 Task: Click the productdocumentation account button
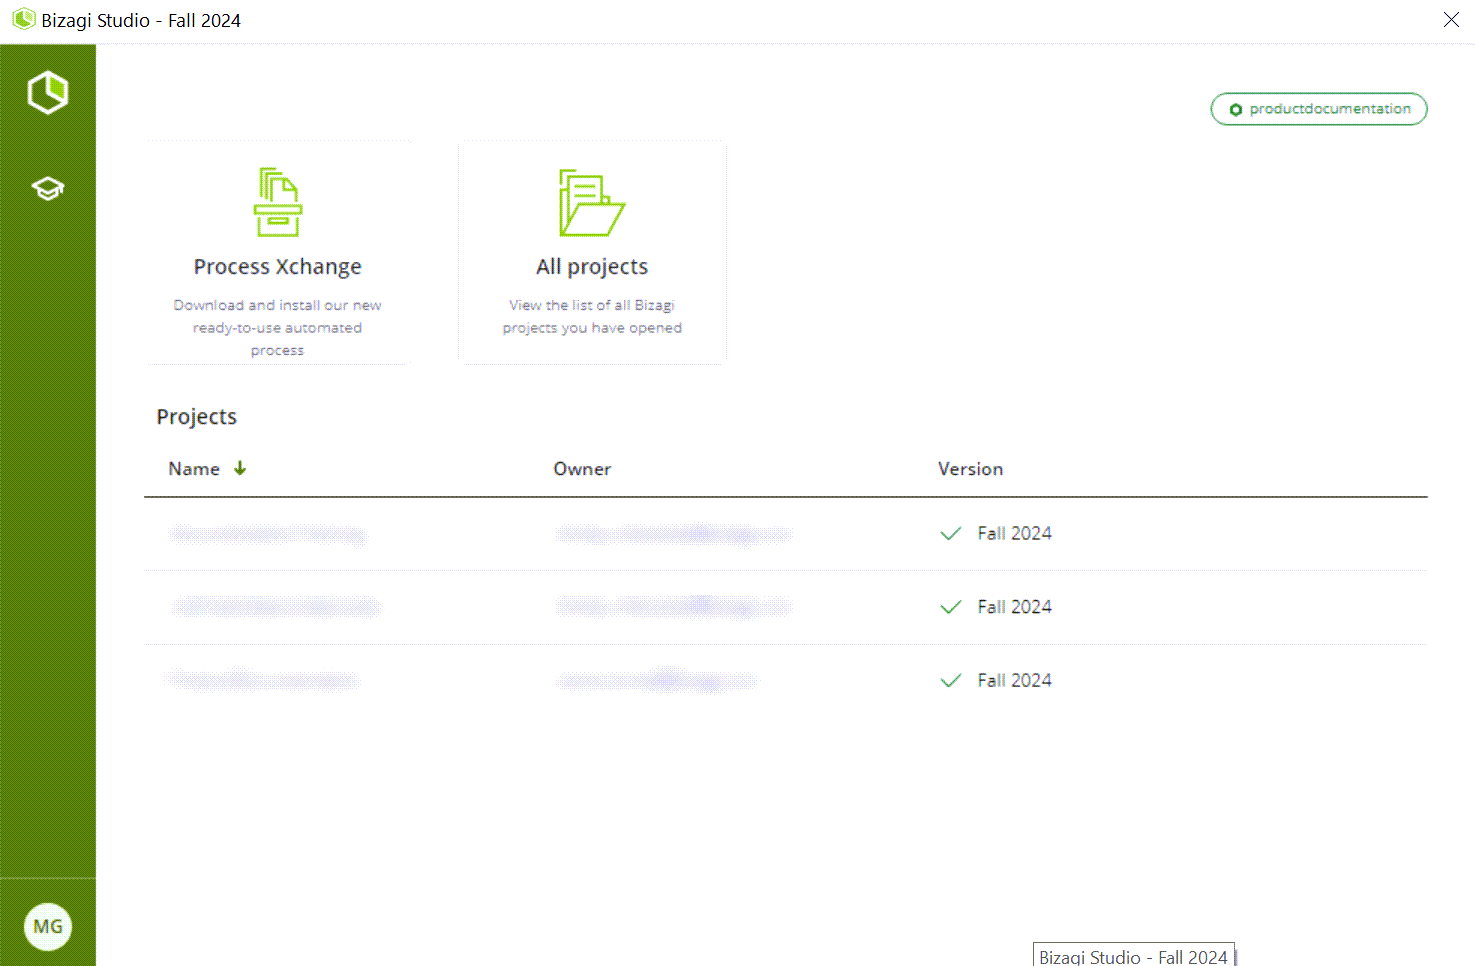point(1318,109)
